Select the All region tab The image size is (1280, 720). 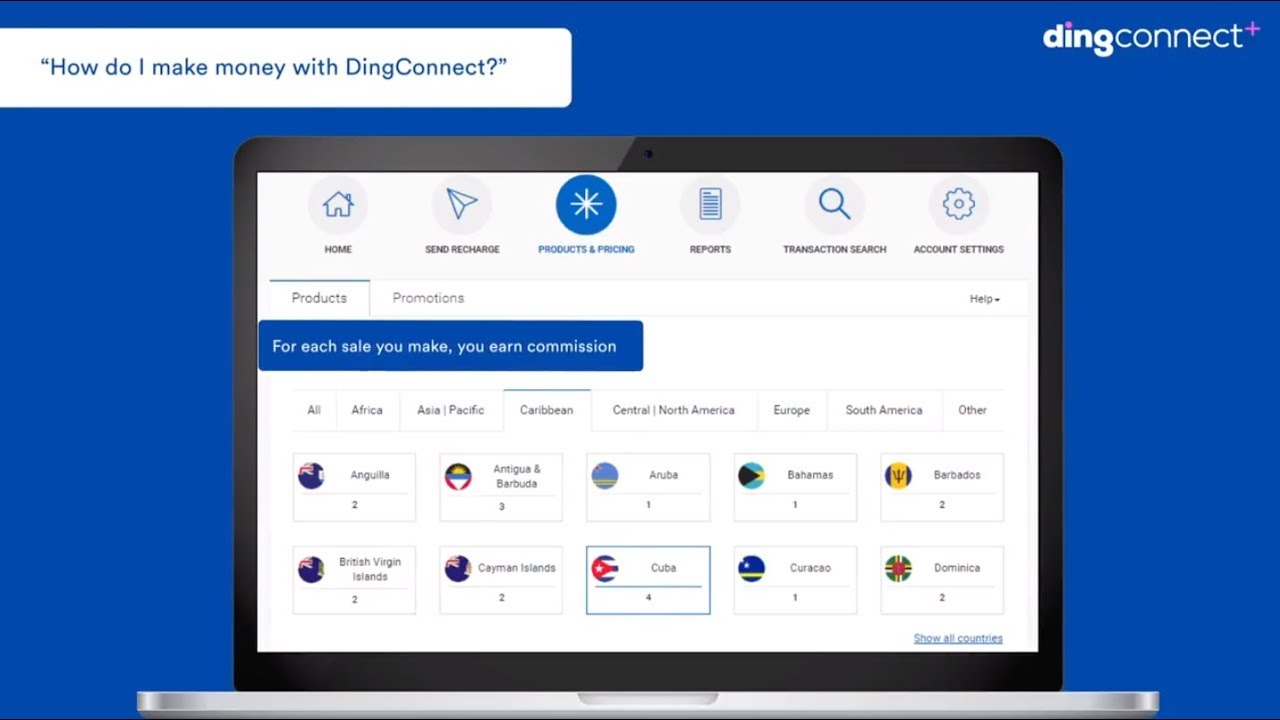(314, 410)
